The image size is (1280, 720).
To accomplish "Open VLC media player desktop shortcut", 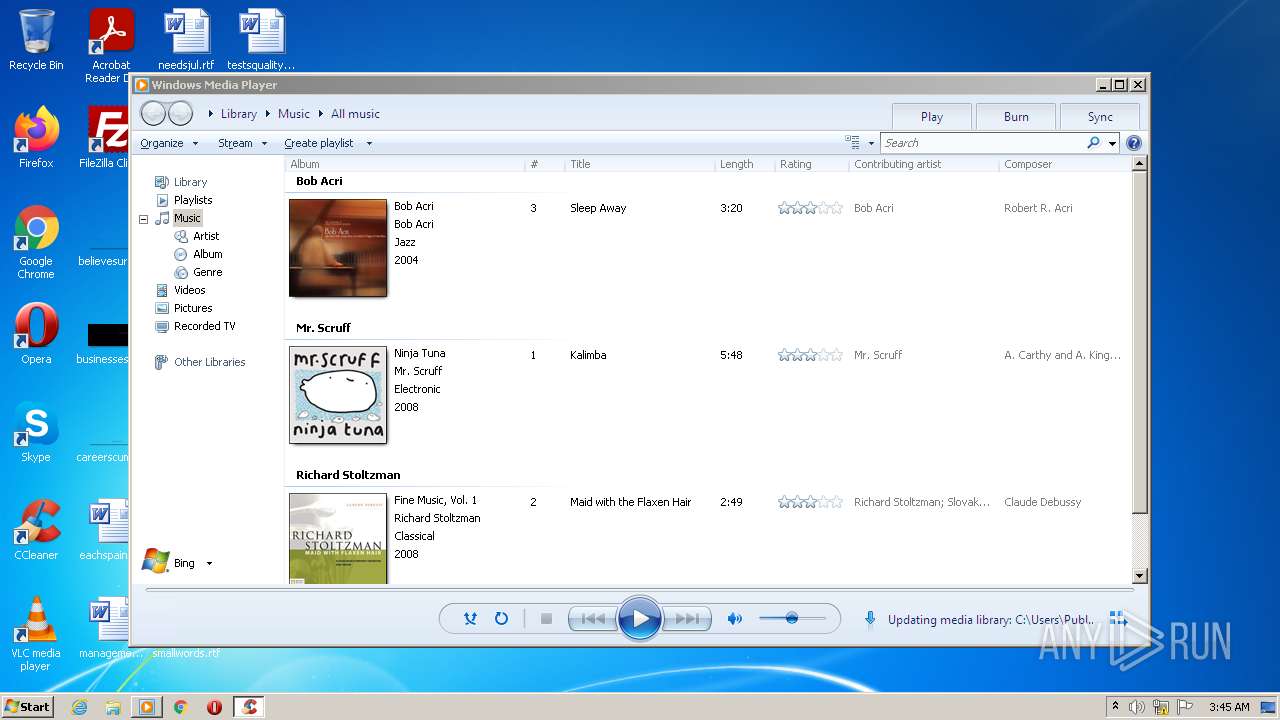I will [36, 634].
